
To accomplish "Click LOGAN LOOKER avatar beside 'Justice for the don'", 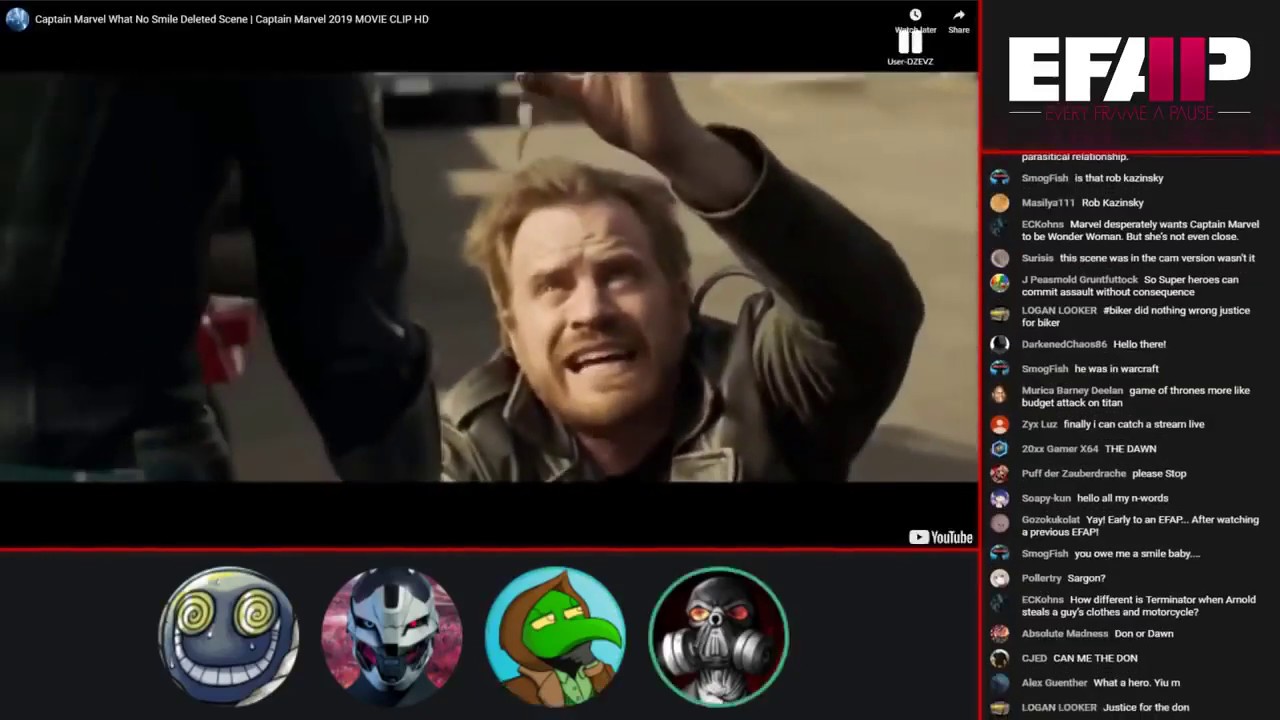I will click(999, 708).
